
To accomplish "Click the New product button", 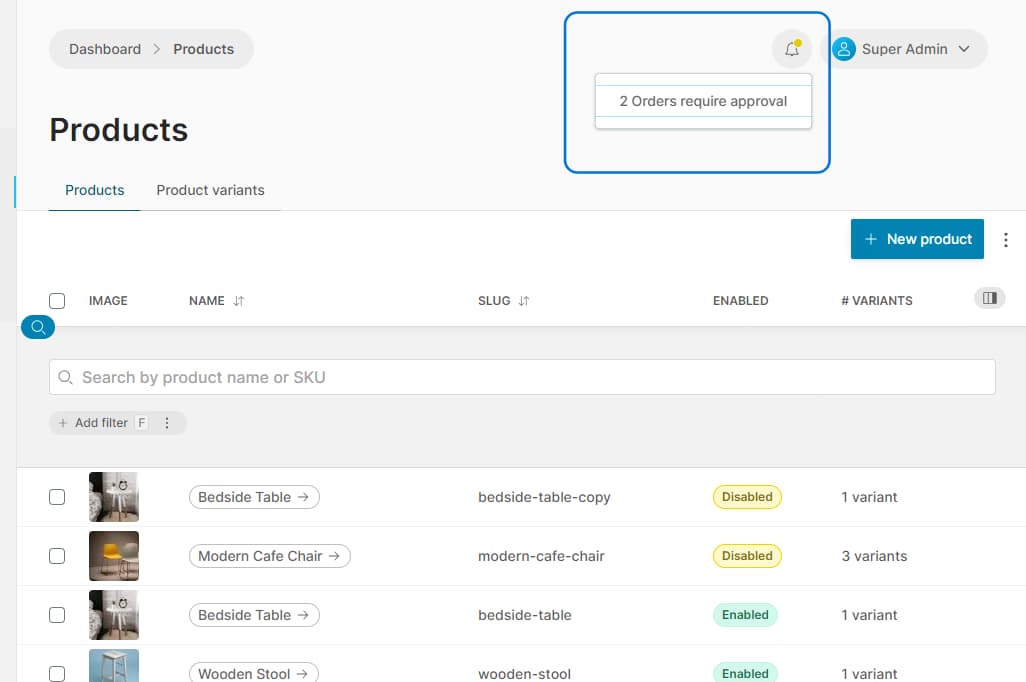I will 917,239.
